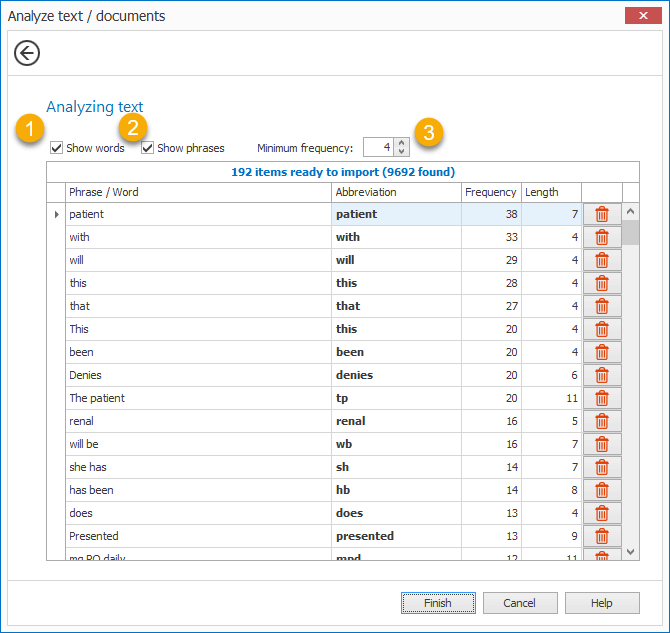This screenshot has width=670, height=633.
Task: Click the 'The patient' phrase cell
Action: (198, 398)
